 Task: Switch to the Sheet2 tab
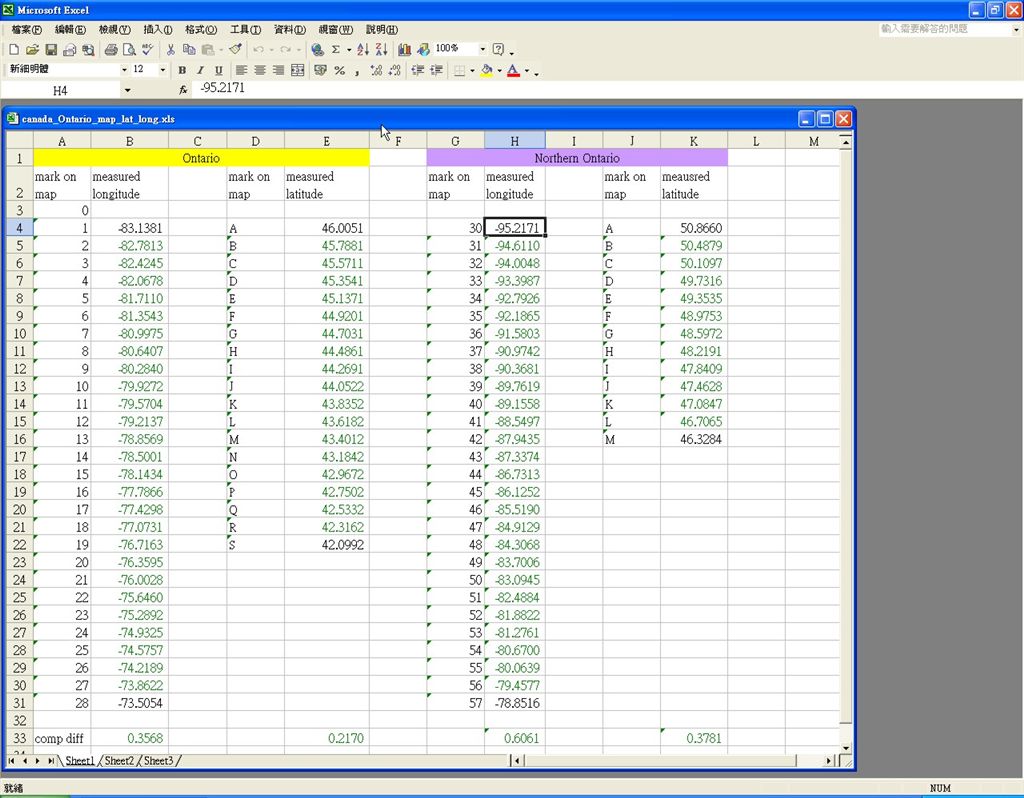tap(119, 761)
